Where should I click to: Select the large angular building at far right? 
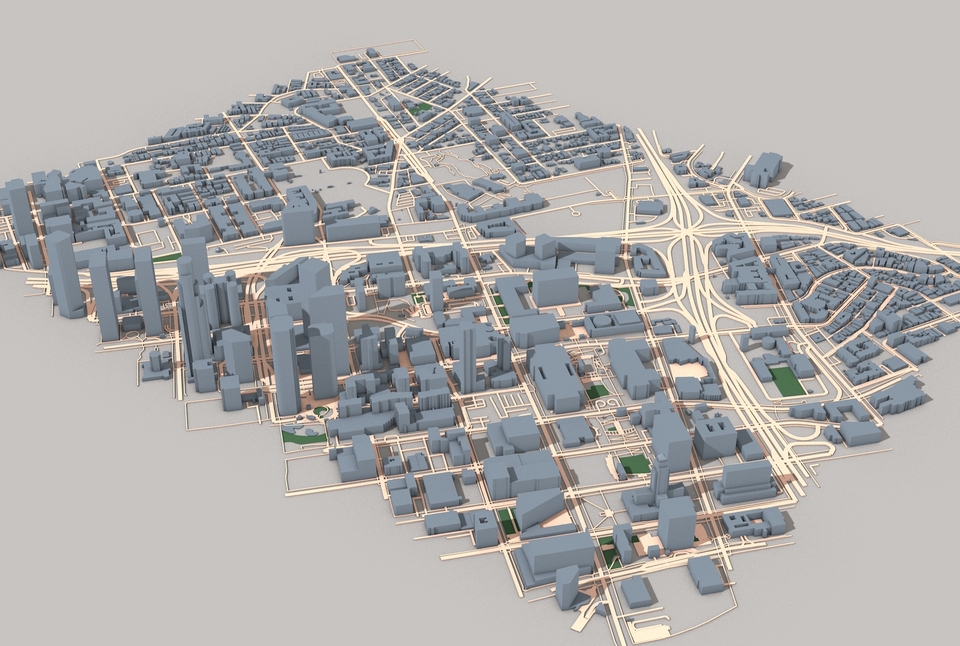(x=897, y=395)
